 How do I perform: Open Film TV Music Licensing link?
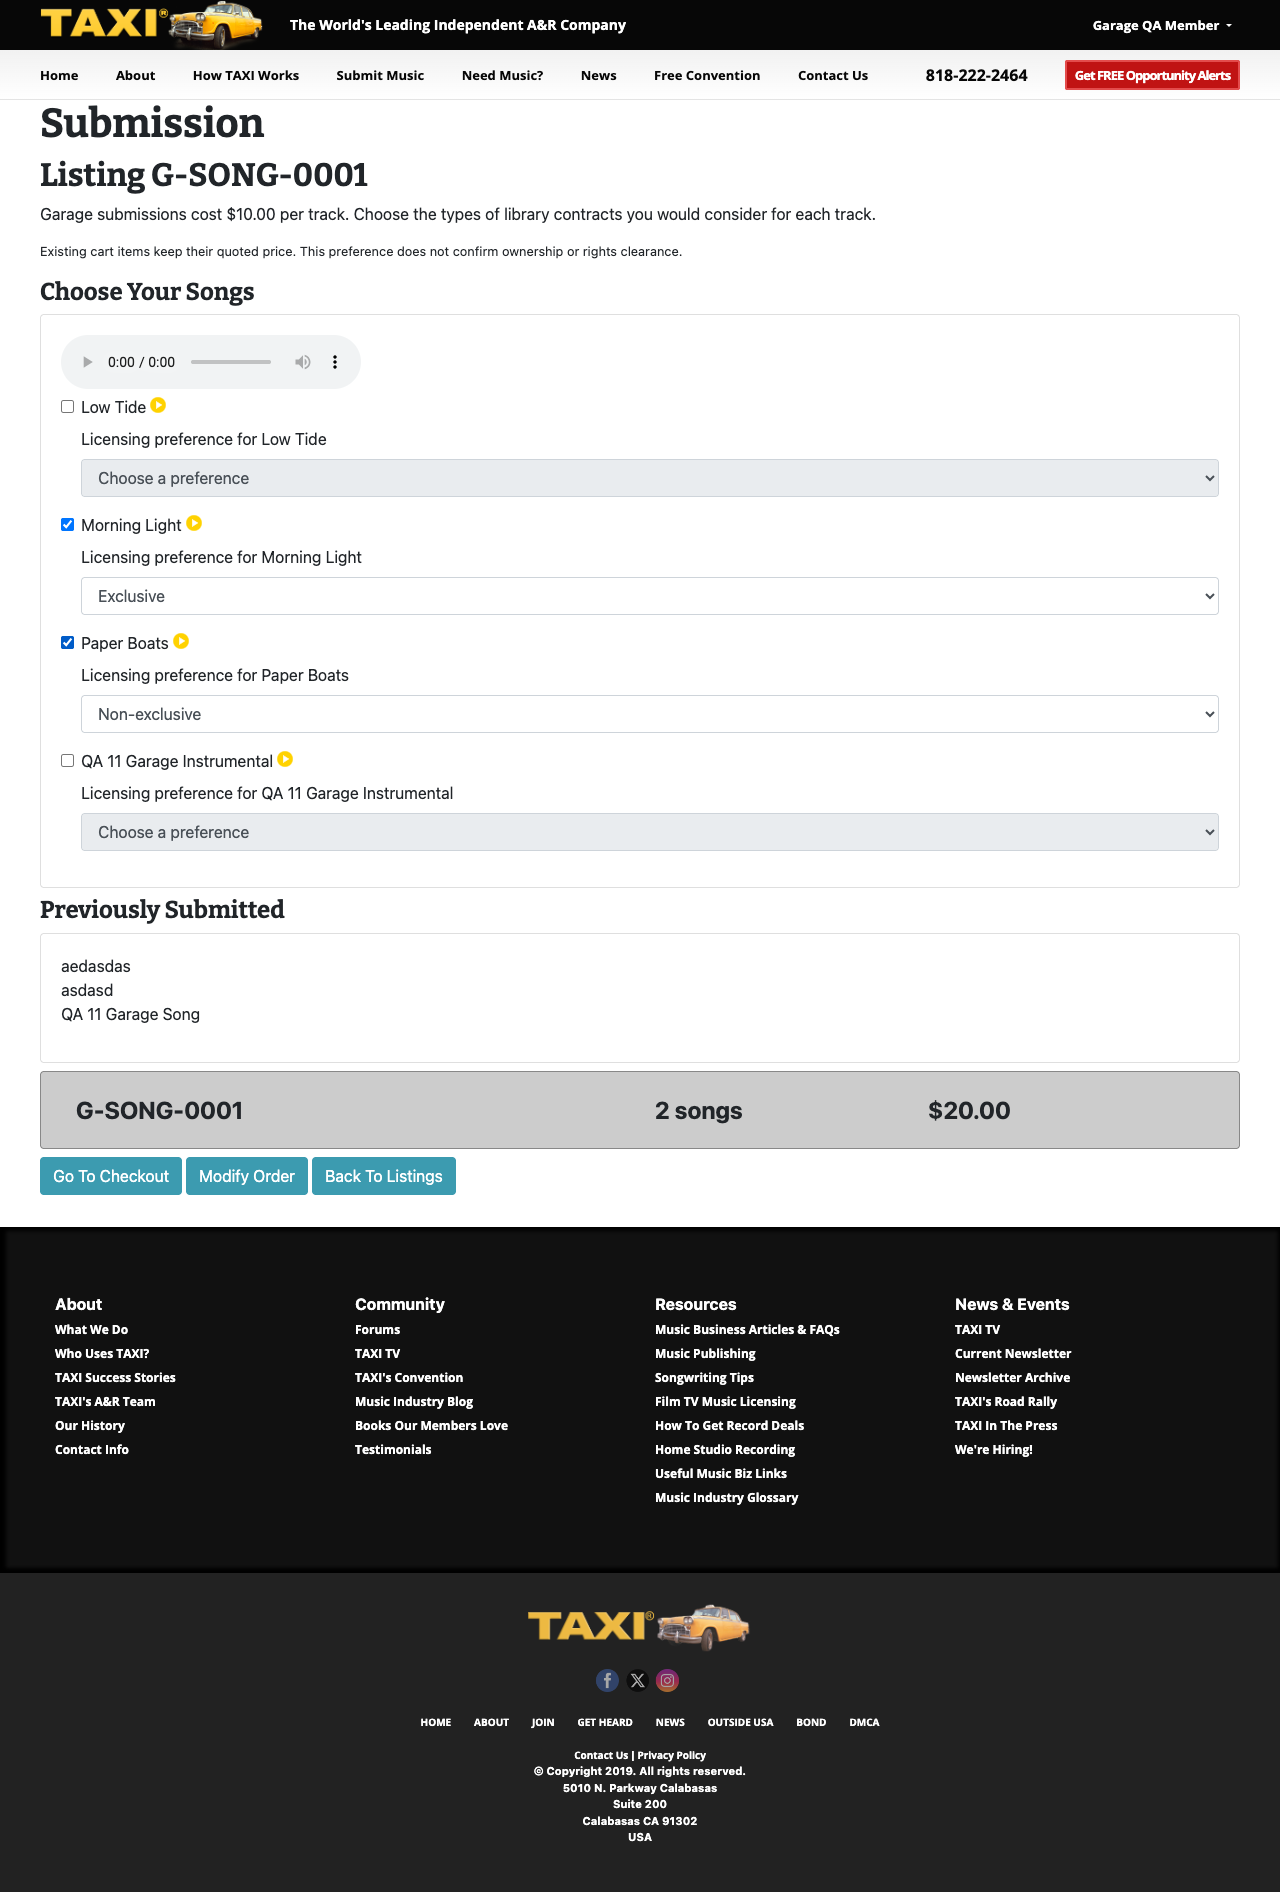tap(725, 1401)
